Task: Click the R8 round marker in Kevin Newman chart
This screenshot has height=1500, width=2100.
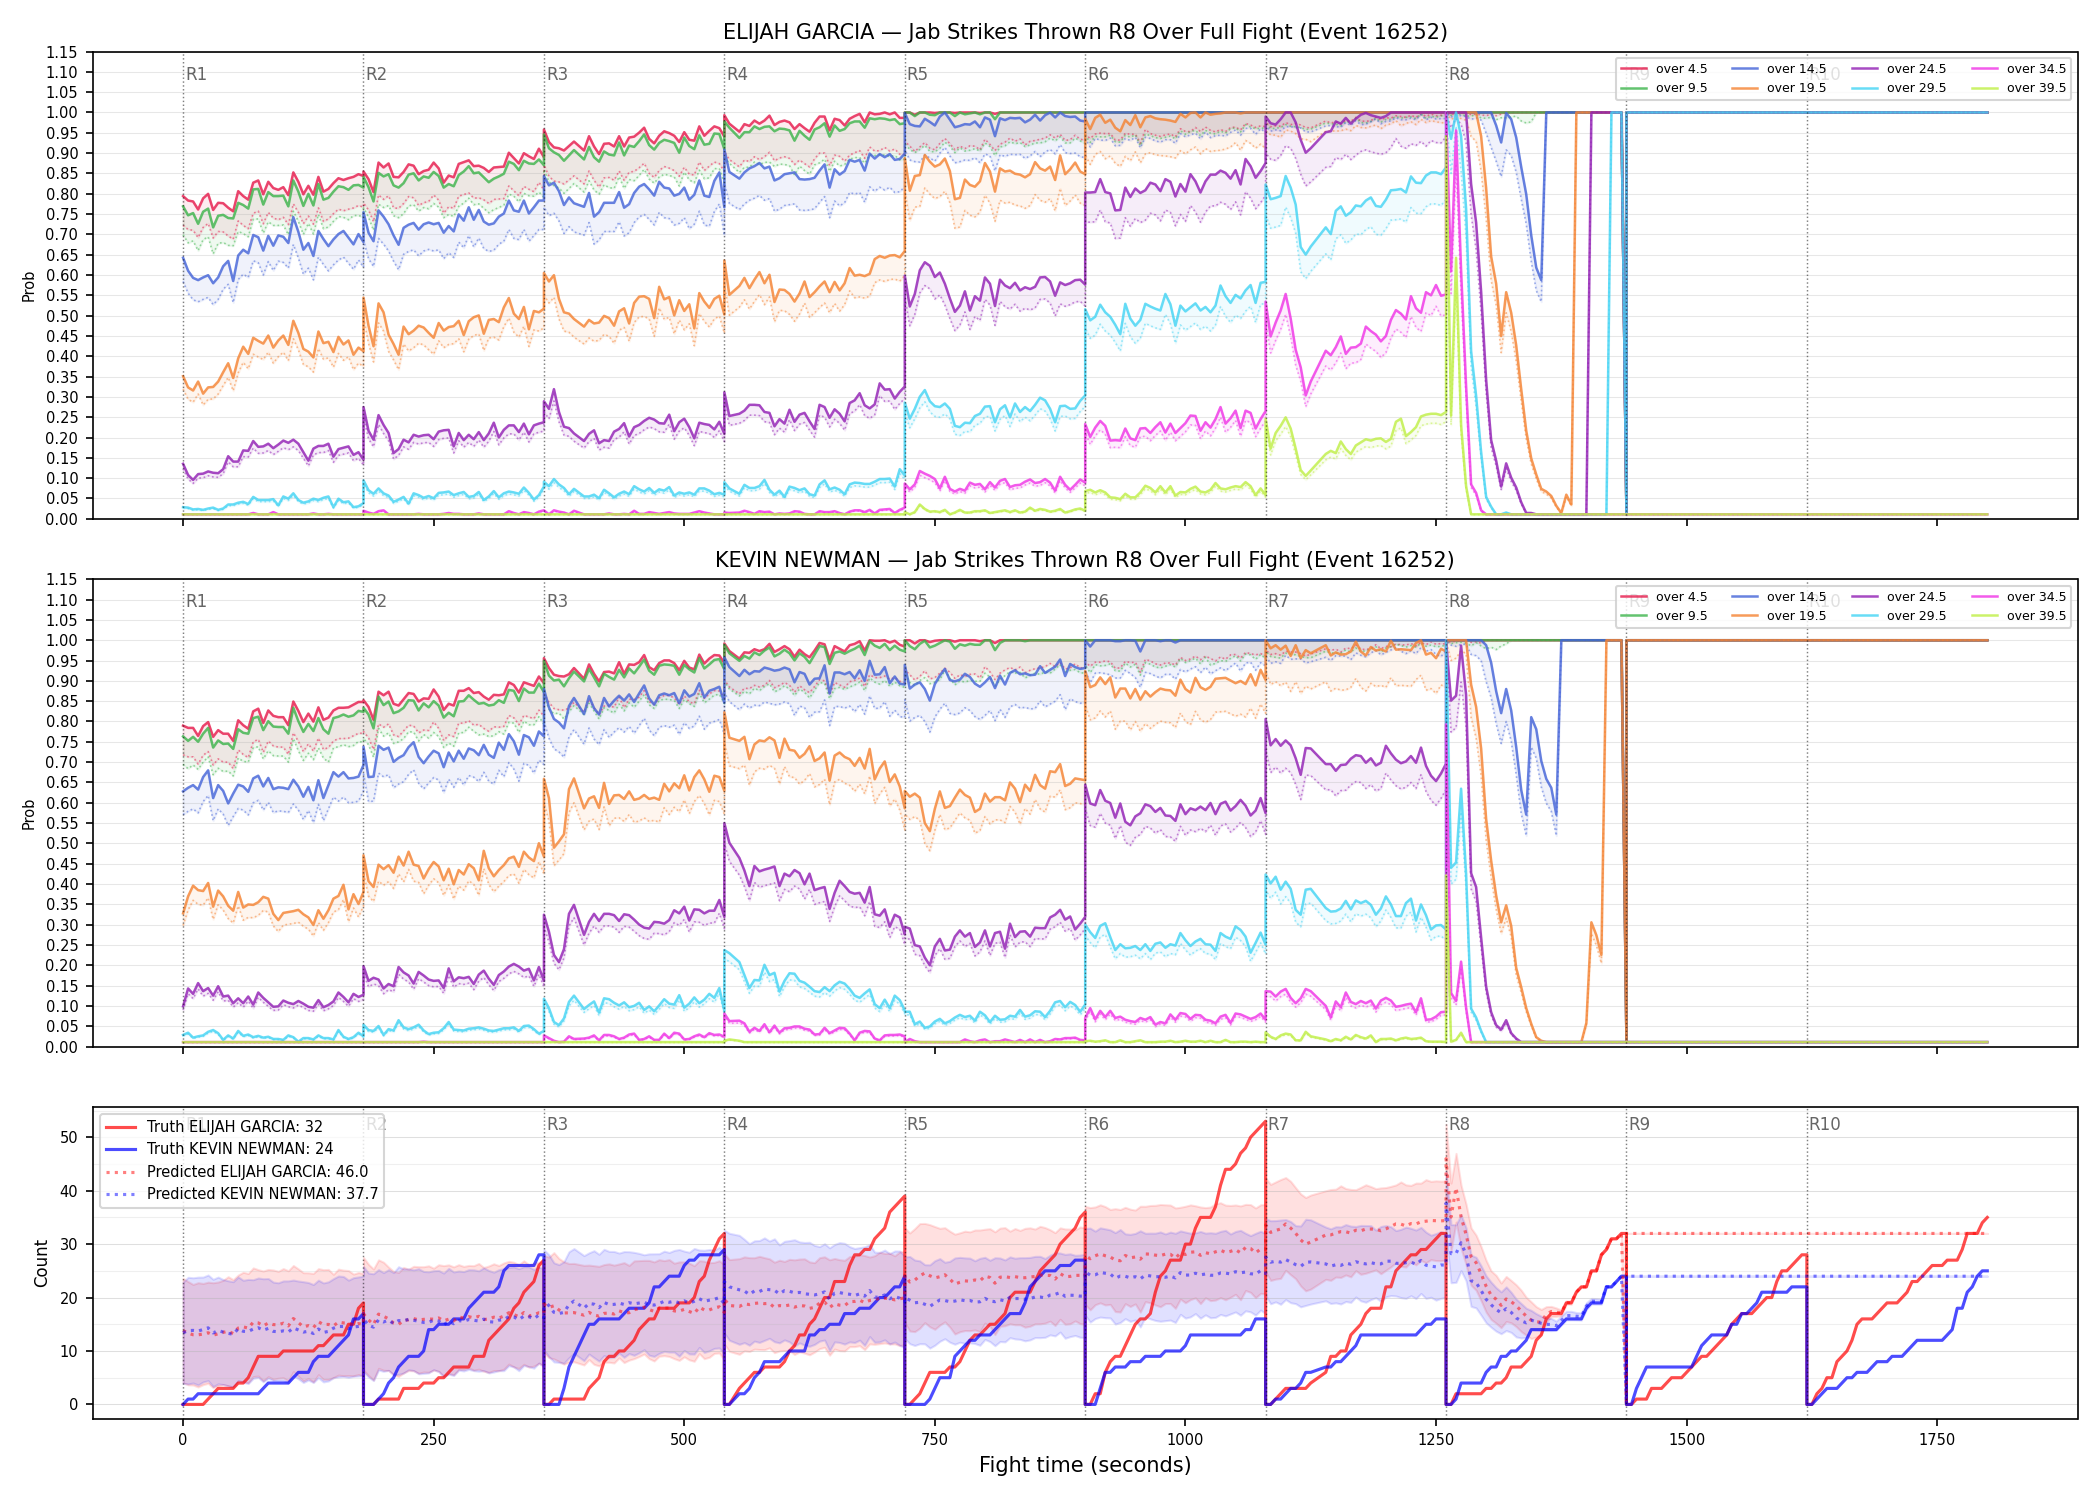Action: click(1459, 601)
